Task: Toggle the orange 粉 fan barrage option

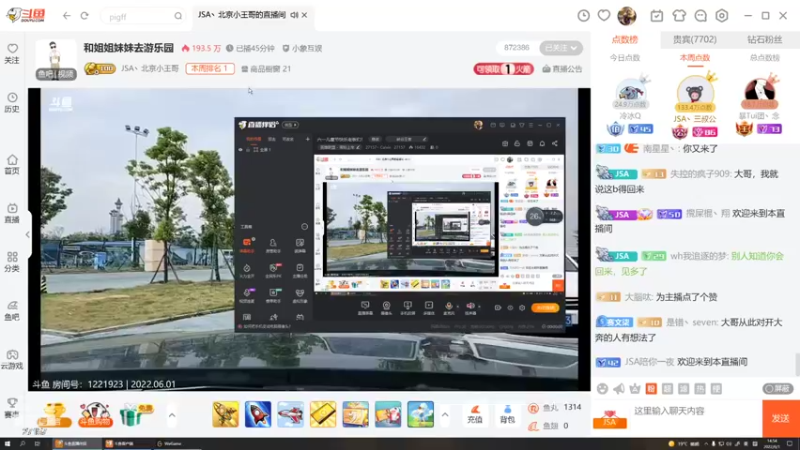Action: [651, 389]
